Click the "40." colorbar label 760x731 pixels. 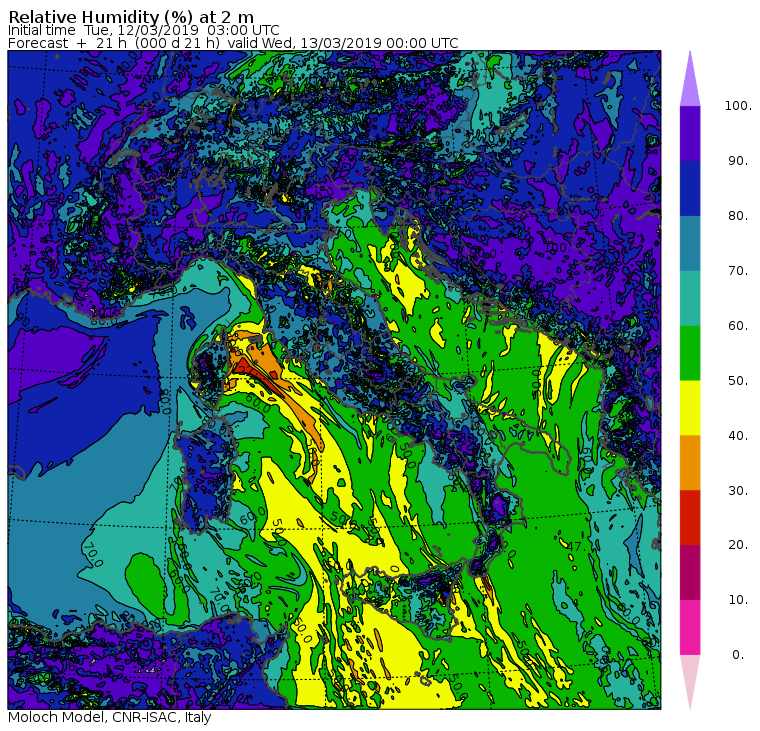pyautogui.click(x=738, y=435)
